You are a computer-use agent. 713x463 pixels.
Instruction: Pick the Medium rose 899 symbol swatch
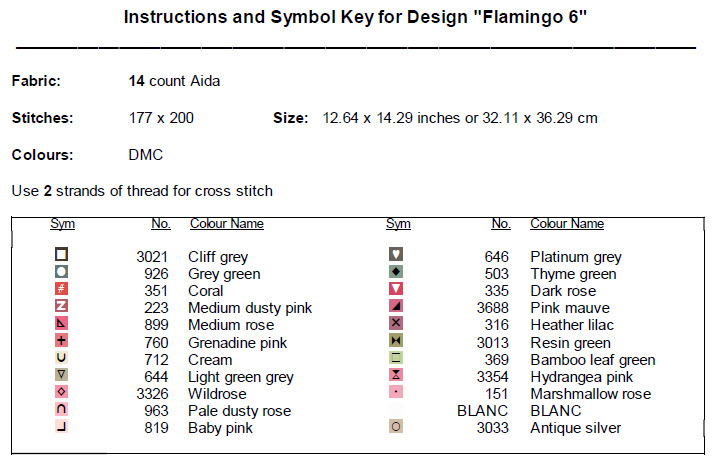(62, 324)
